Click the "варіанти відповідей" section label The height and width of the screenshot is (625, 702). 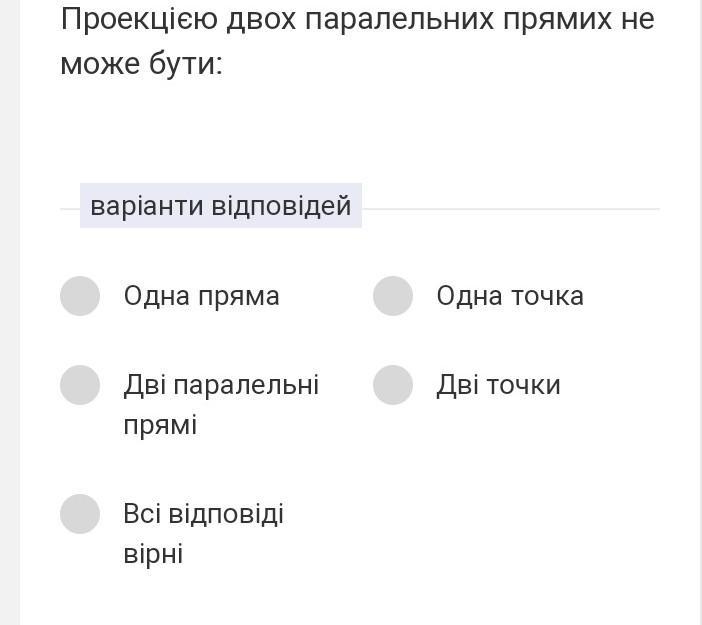coord(220,206)
